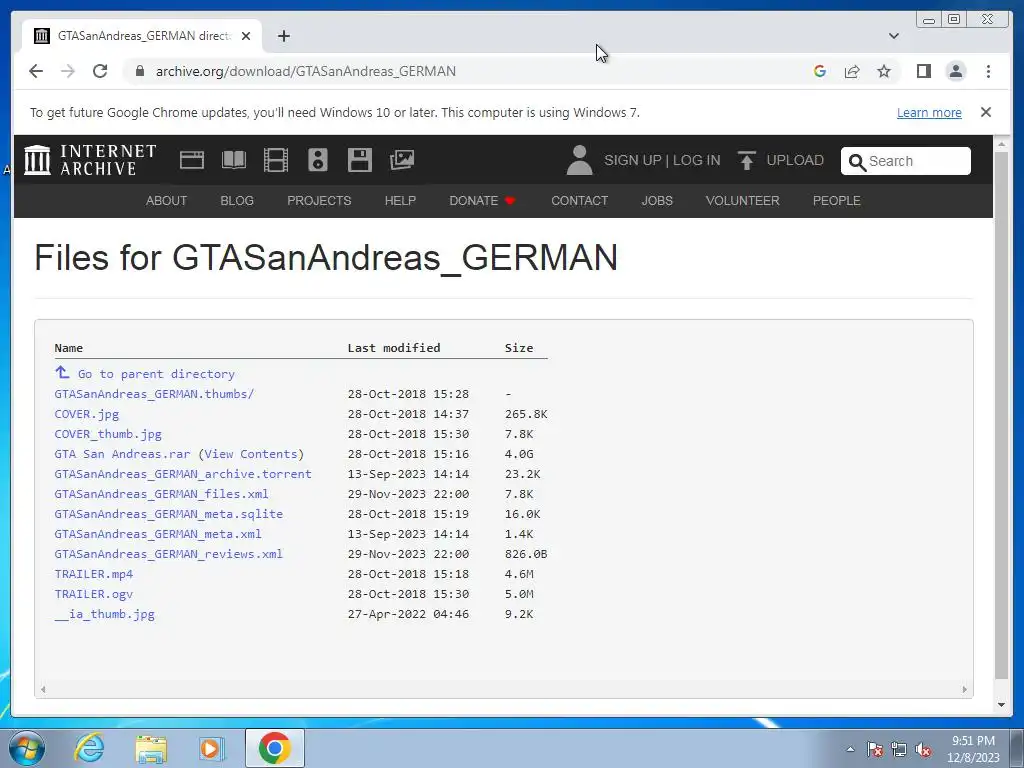This screenshot has height=768, width=1024.
Task: Open Windows Explorer from the taskbar
Action: pos(151,748)
